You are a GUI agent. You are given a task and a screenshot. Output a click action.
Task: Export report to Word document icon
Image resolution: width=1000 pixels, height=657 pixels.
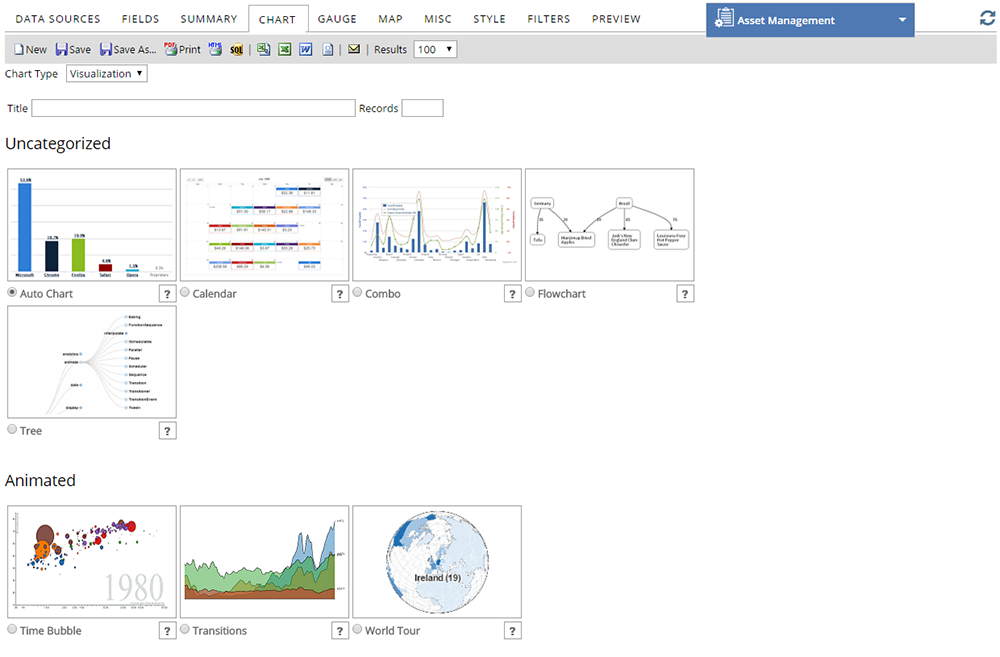[306, 49]
